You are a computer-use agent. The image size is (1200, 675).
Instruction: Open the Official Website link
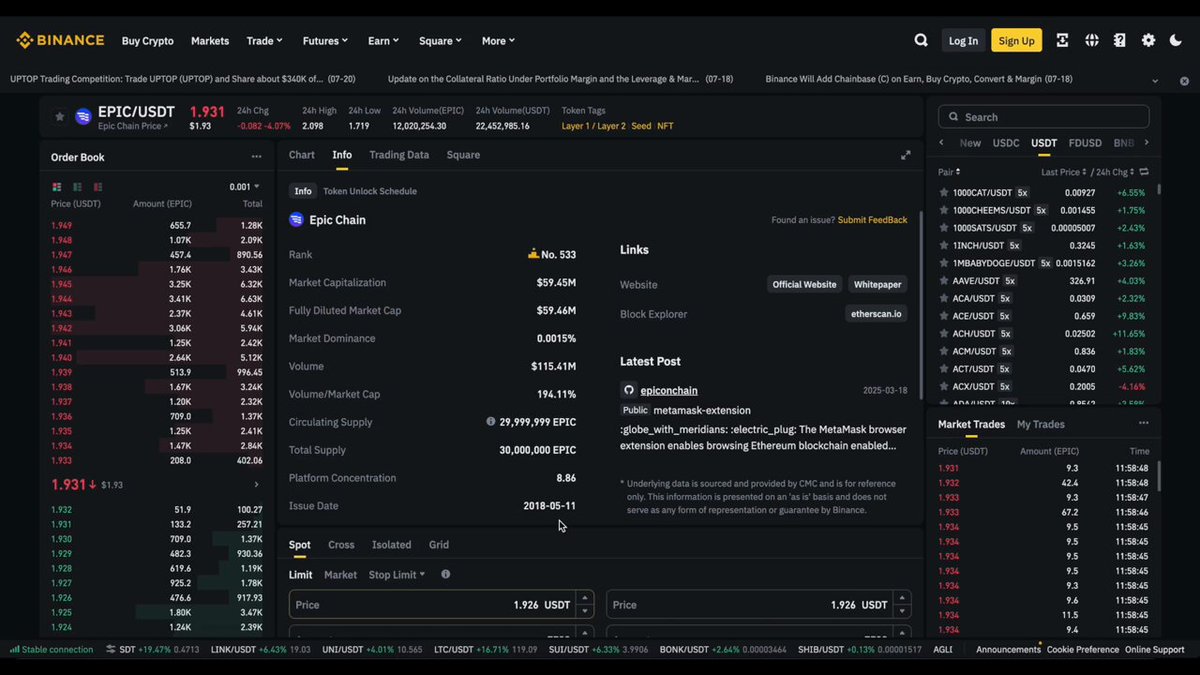[x=804, y=285]
